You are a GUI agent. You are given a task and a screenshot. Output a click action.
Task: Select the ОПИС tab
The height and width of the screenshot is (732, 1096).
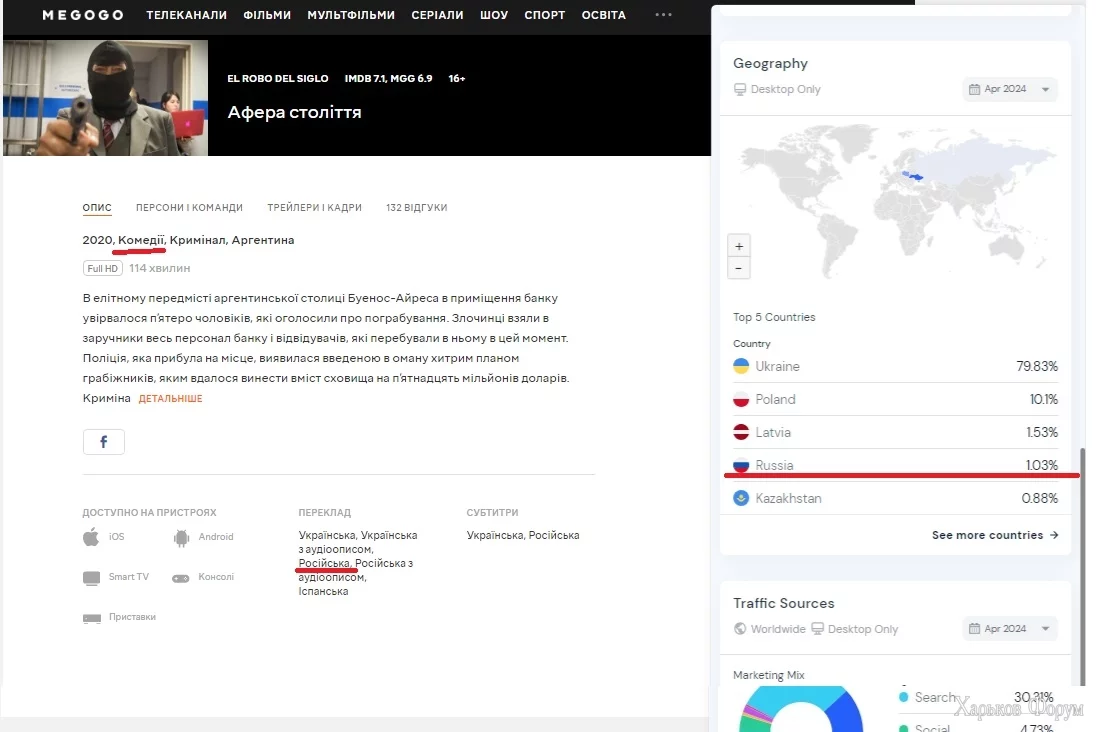97,208
